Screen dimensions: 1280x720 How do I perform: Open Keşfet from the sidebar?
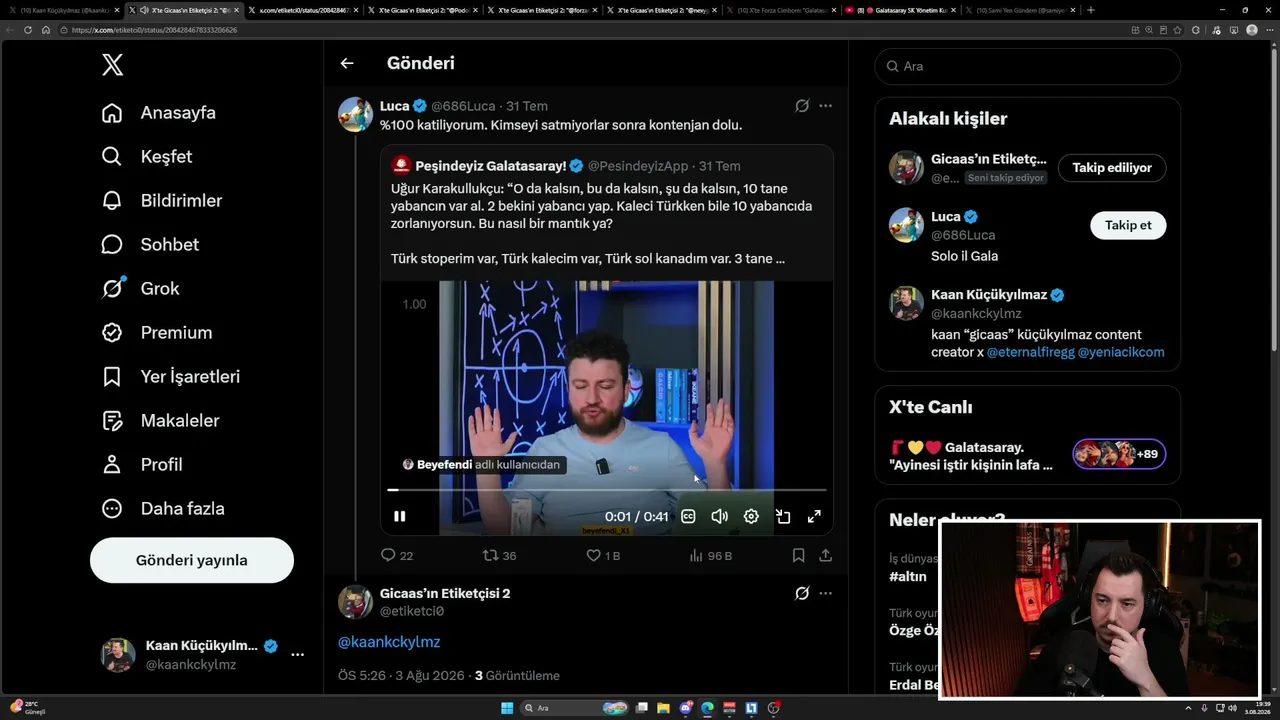point(147,157)
